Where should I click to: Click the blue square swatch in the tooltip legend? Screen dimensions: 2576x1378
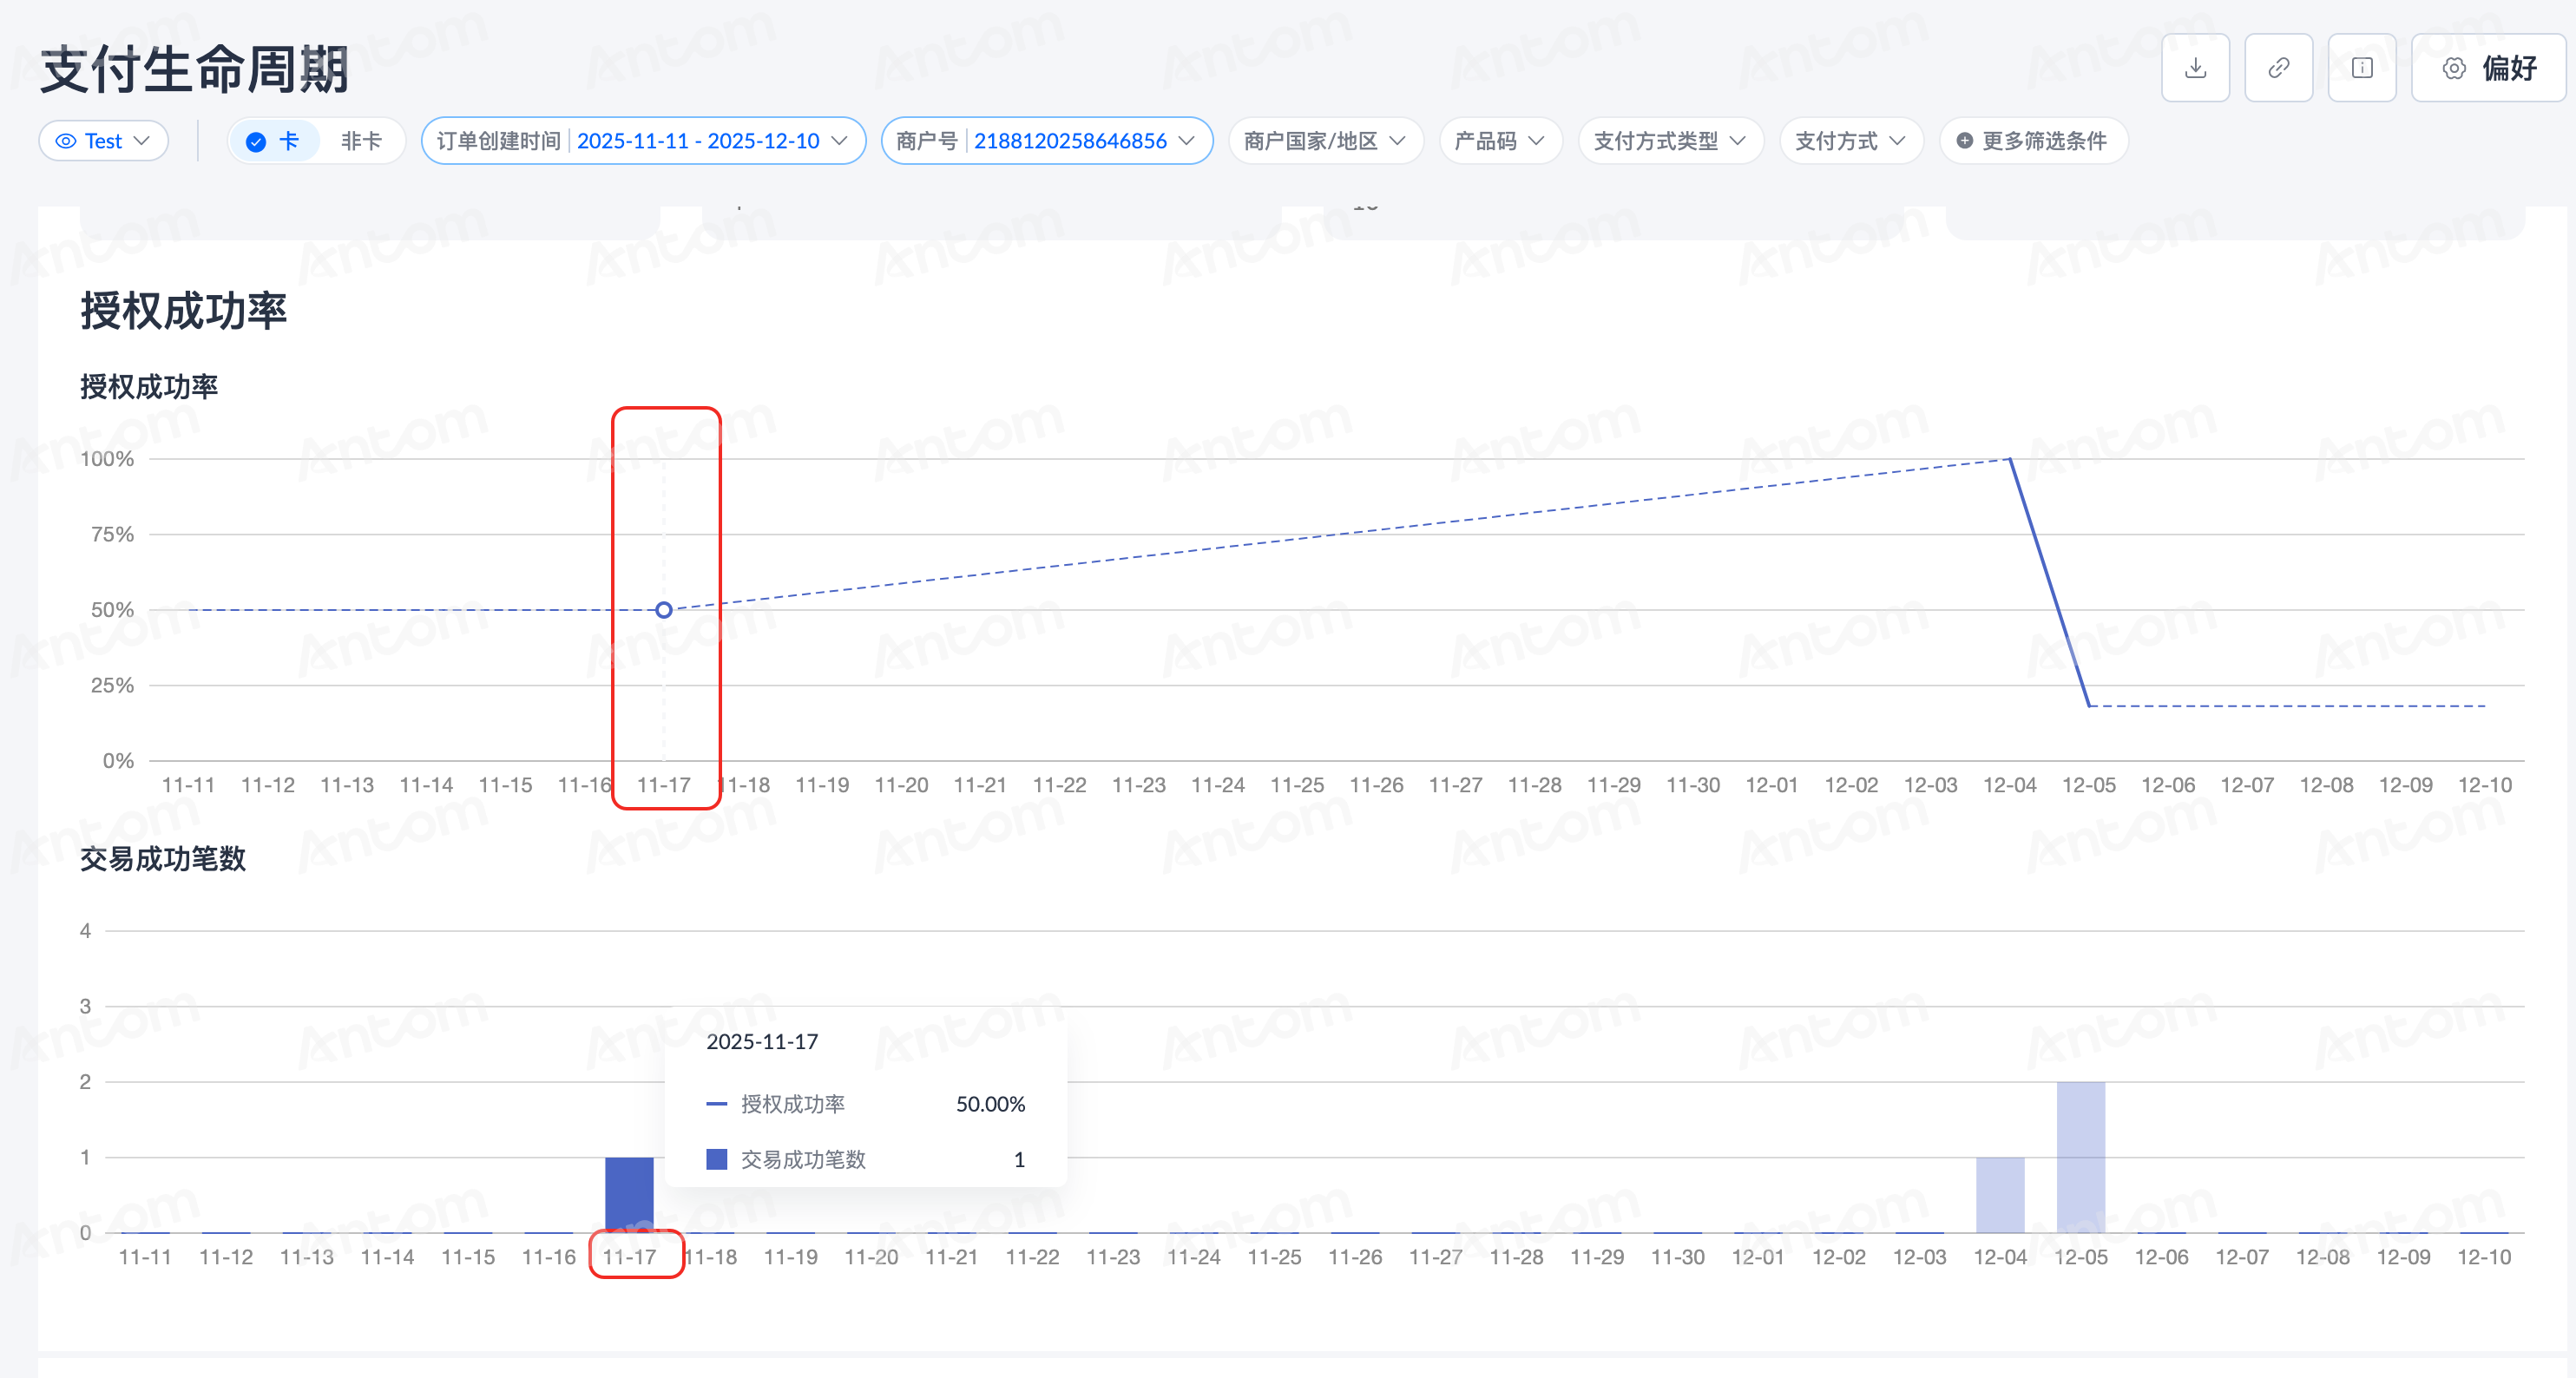point(716,1159)
